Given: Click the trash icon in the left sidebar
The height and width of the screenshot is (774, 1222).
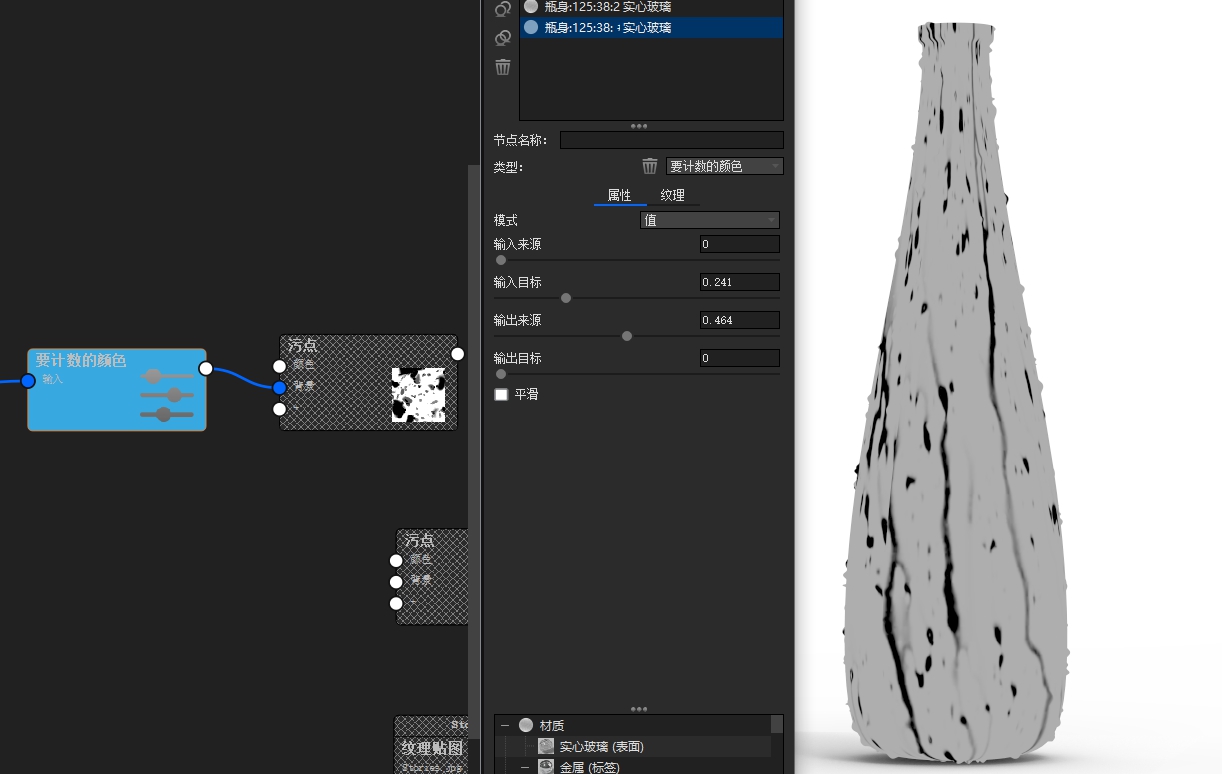Looking at the screenshot, I should [x=502, y=67].
